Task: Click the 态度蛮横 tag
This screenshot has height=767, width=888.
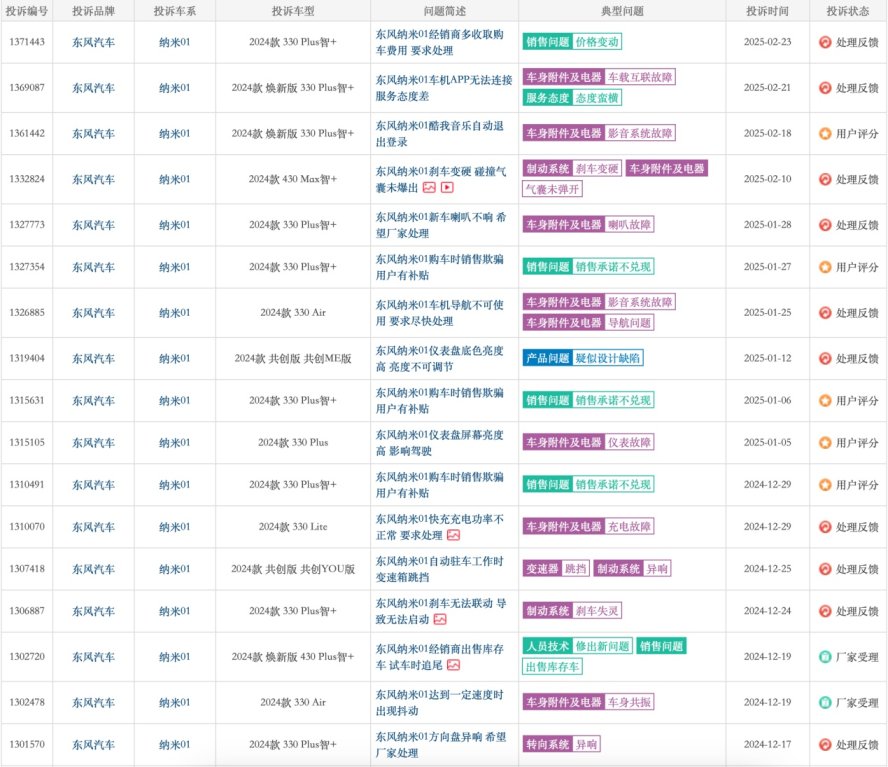Action: (x=597, y=98)
